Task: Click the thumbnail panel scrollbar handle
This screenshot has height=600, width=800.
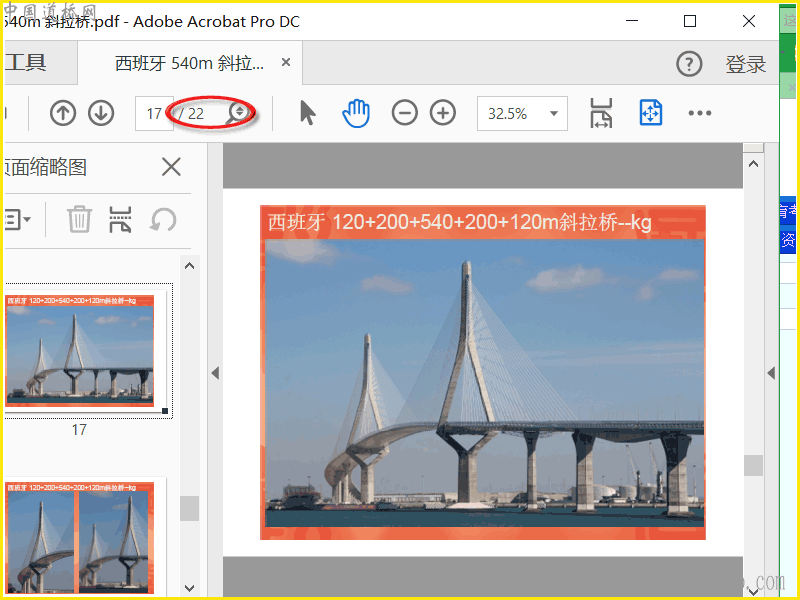Action: (x=189, y=508)
